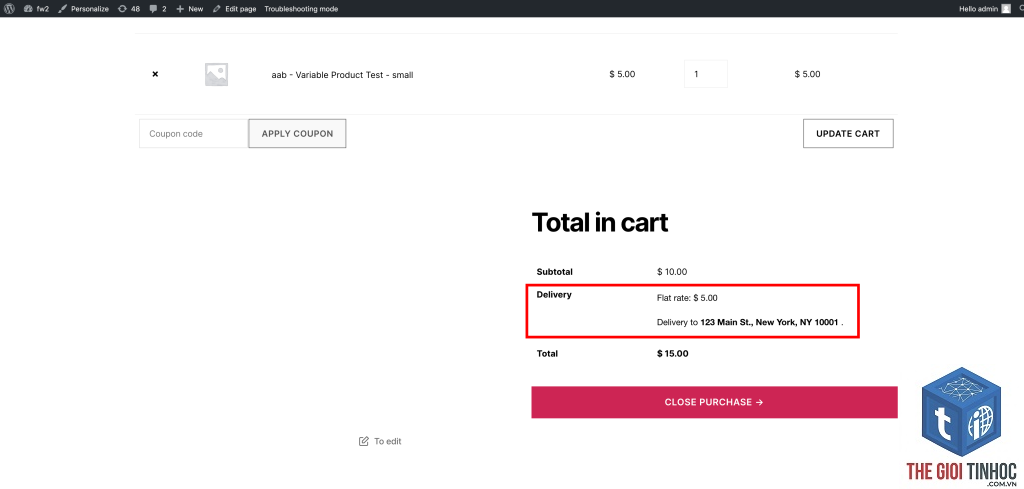
Task: Click the Subtotal row label
Action: (554, 272)
